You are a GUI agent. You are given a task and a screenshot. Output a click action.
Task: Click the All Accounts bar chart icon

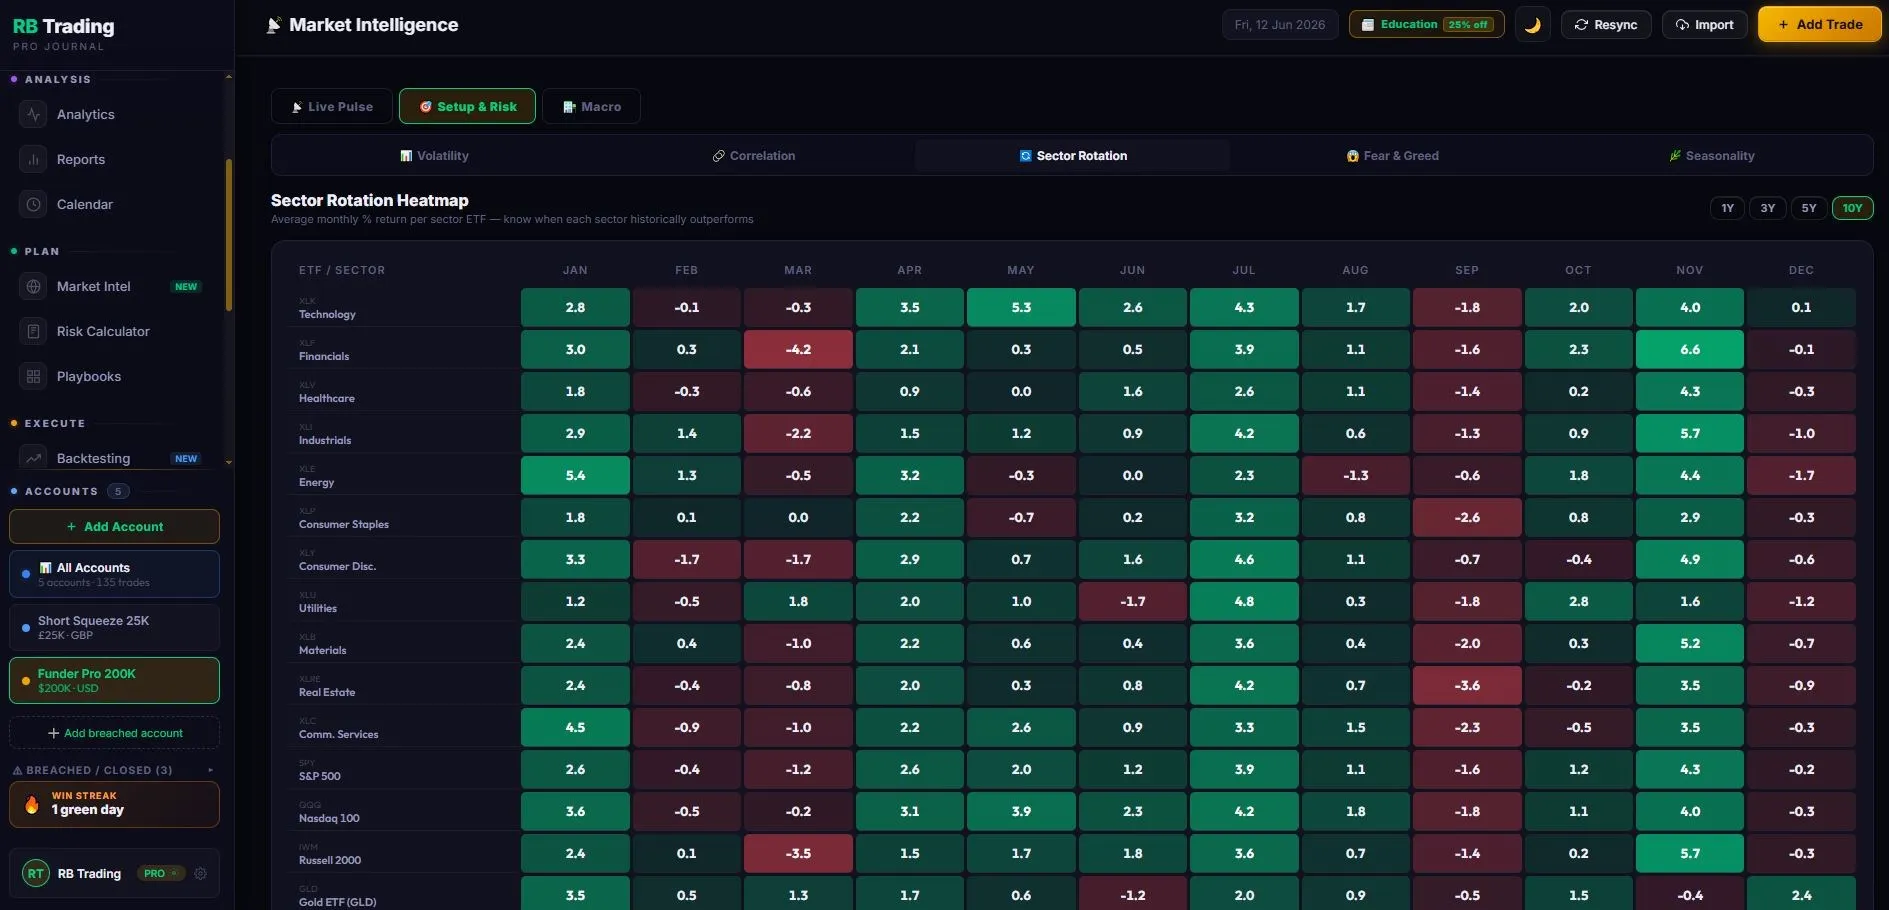45,567
